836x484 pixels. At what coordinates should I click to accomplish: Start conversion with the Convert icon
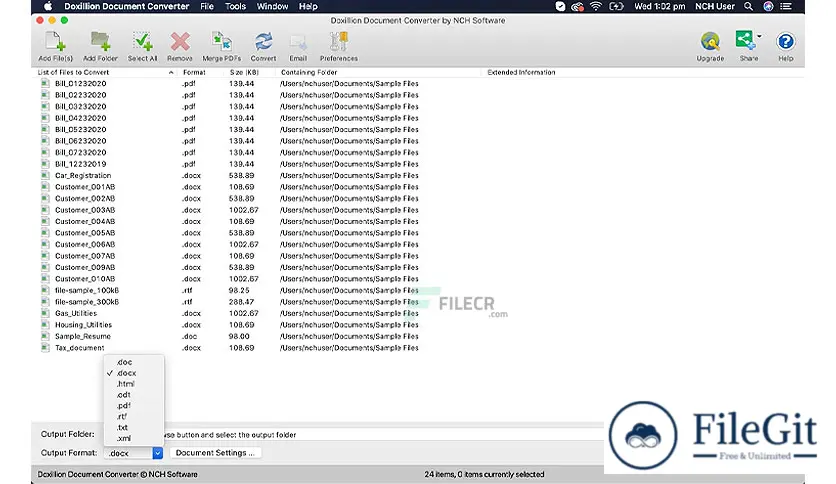263,43
